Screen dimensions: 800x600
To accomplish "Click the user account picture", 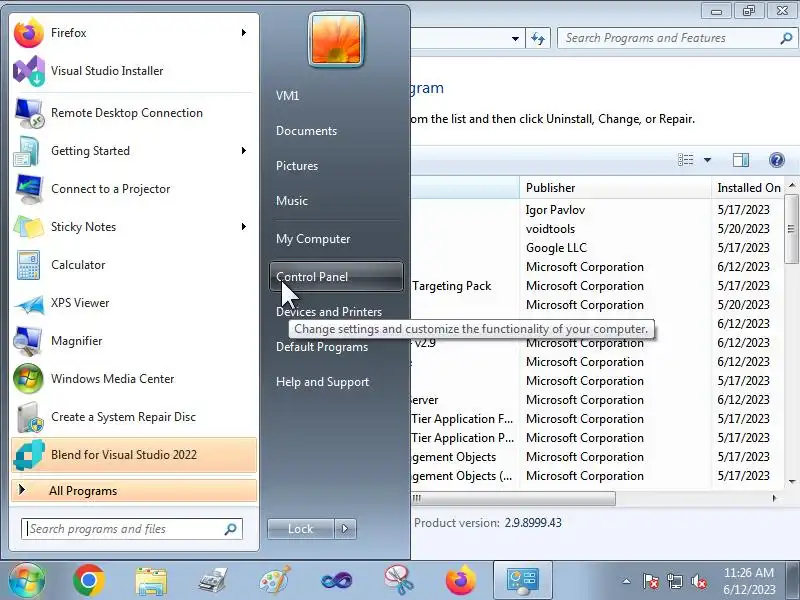I will point(336,40).
